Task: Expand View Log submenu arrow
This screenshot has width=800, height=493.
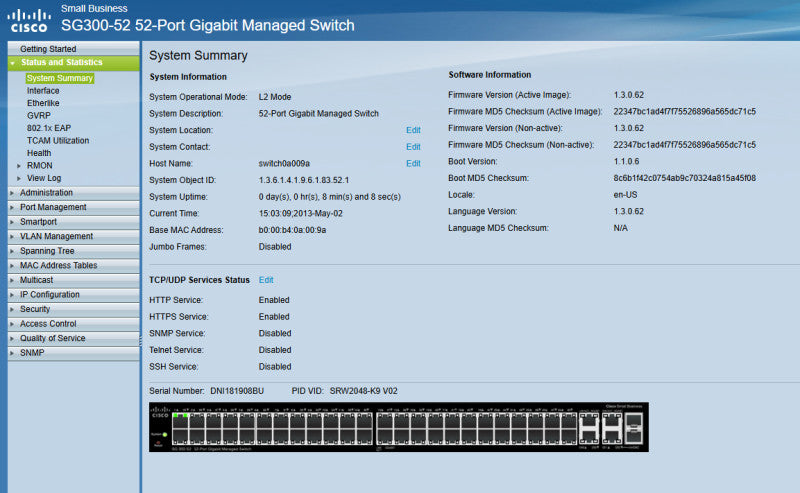Action: pyautogui.click(x=19, y=178)
